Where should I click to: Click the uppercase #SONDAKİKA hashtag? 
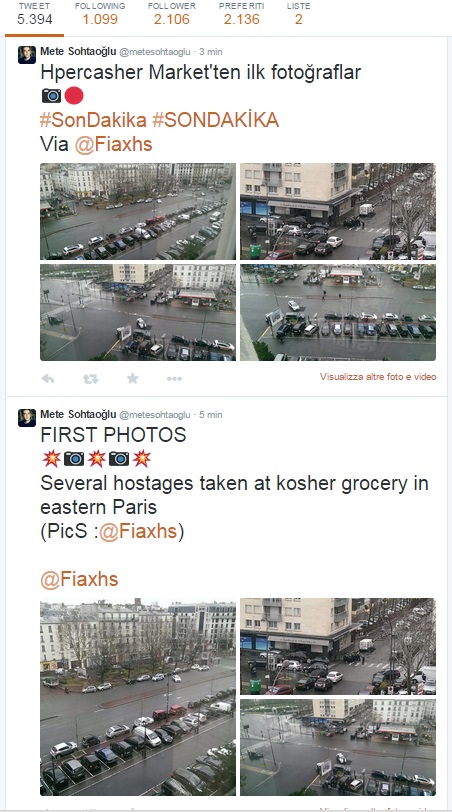(215, 120)
